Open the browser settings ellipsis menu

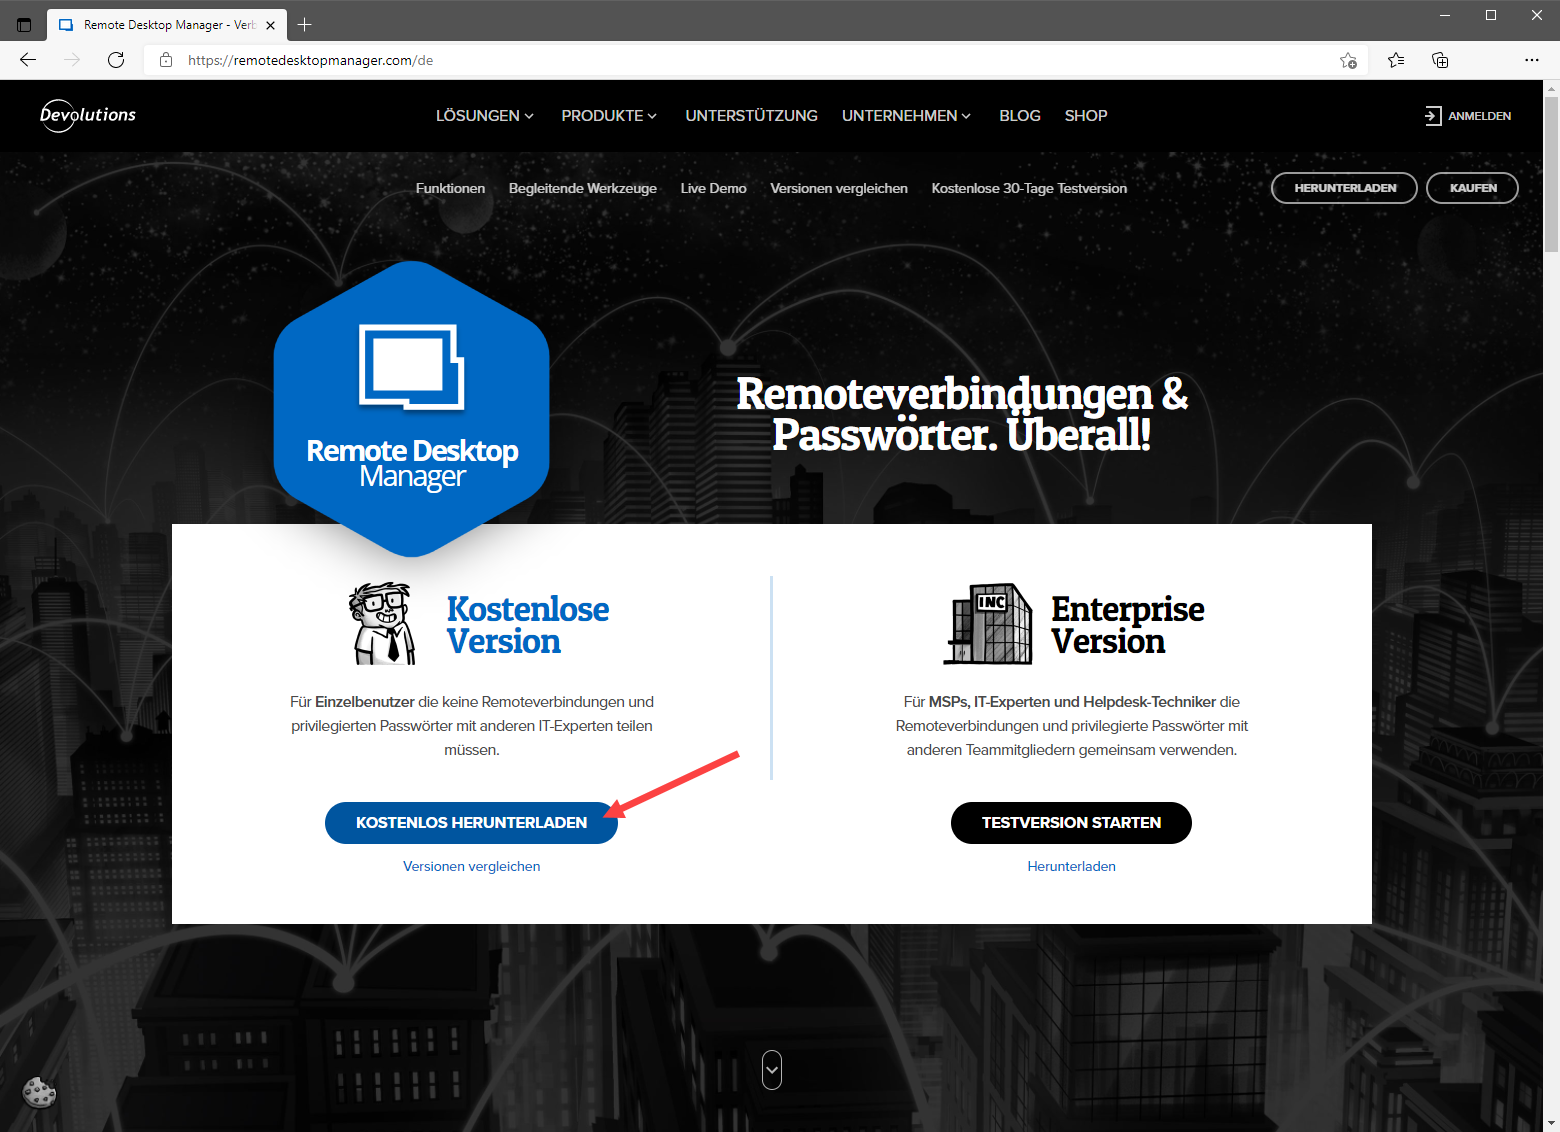(1531, 60)
